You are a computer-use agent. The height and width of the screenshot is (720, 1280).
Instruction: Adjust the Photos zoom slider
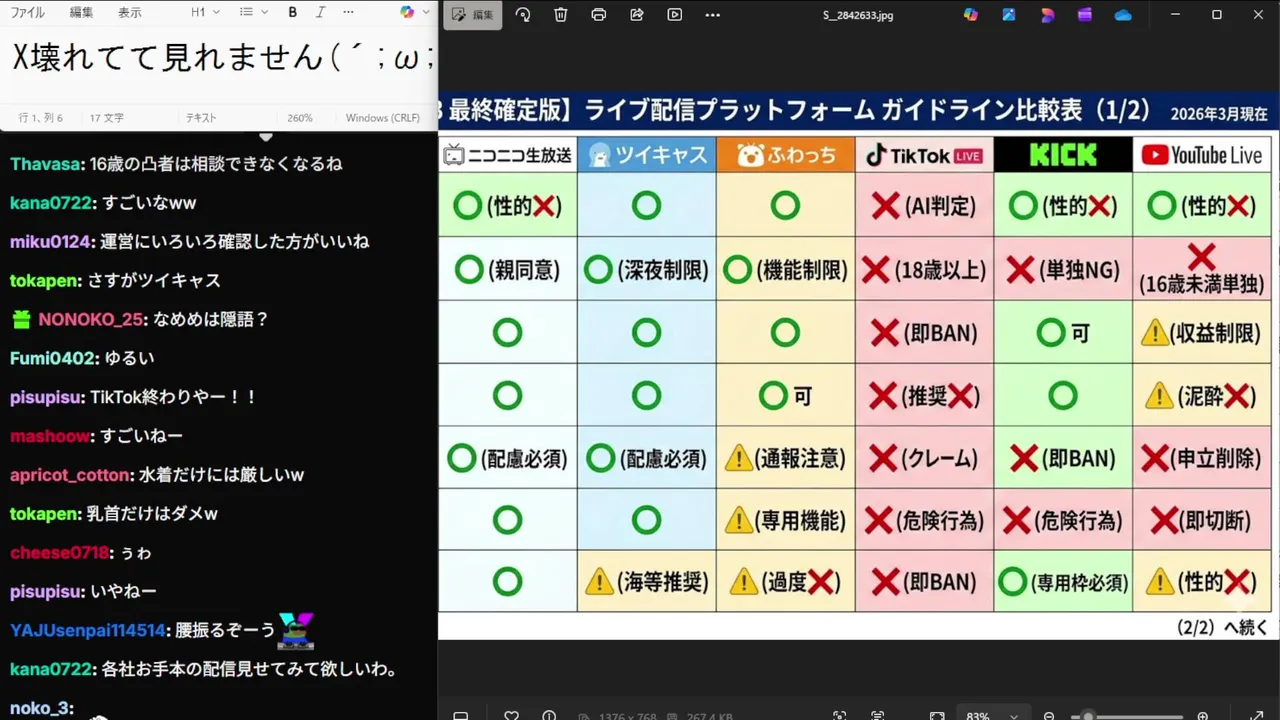1127,716
